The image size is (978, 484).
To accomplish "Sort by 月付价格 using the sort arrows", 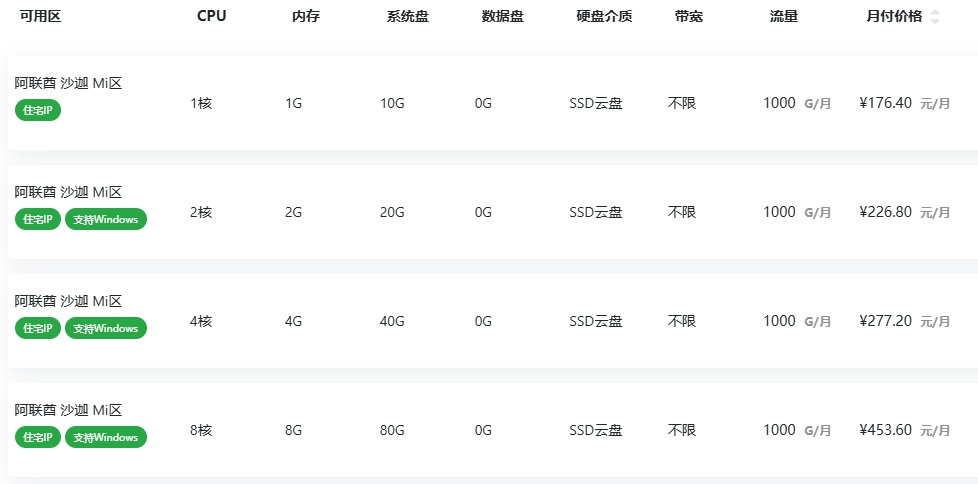I will pos(934,17).
